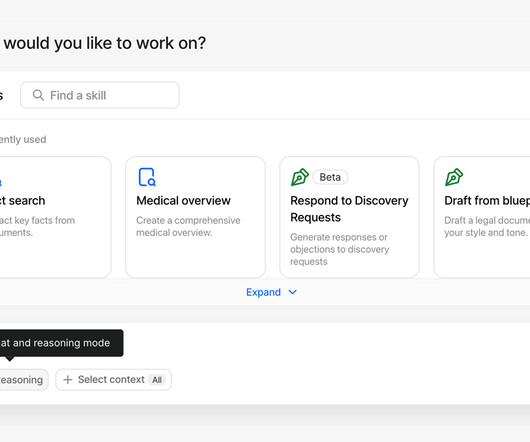Open Respond to Discovery Requests card
The width and height of the screenshot is (530, 442).
click(350, 217)
